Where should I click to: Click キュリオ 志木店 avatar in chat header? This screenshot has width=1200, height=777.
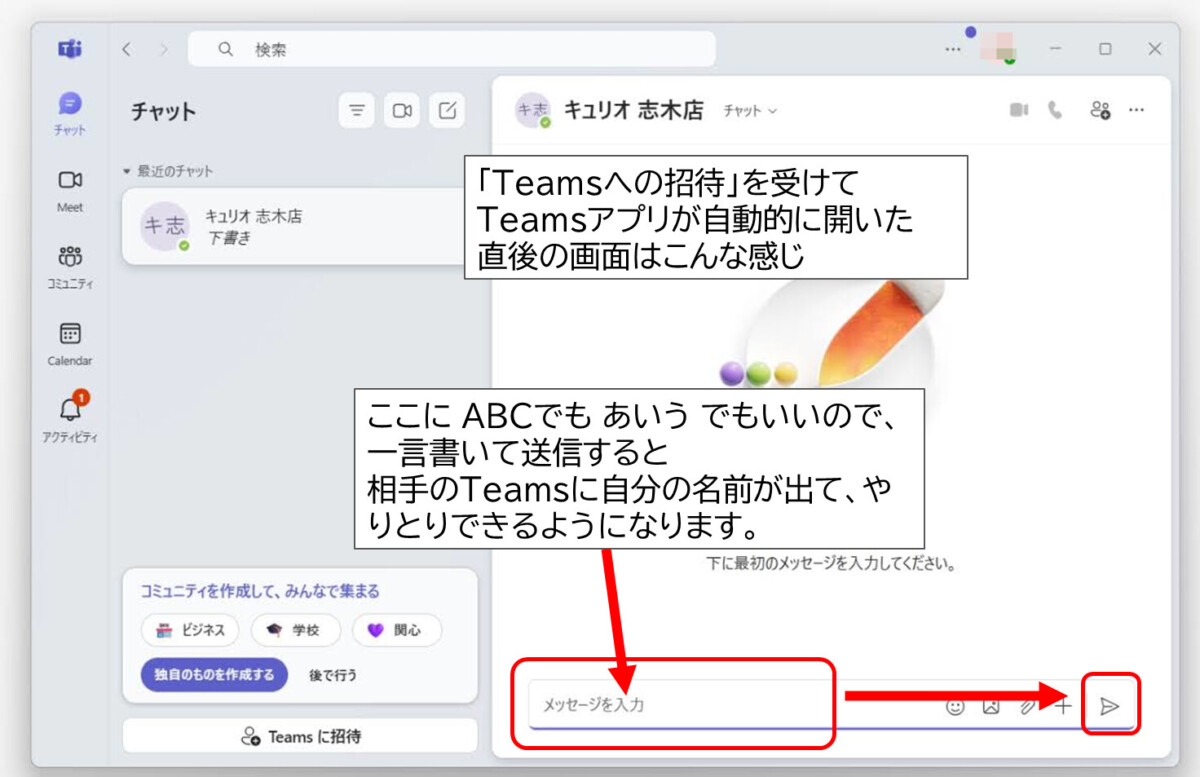click(x=533, y=110)
